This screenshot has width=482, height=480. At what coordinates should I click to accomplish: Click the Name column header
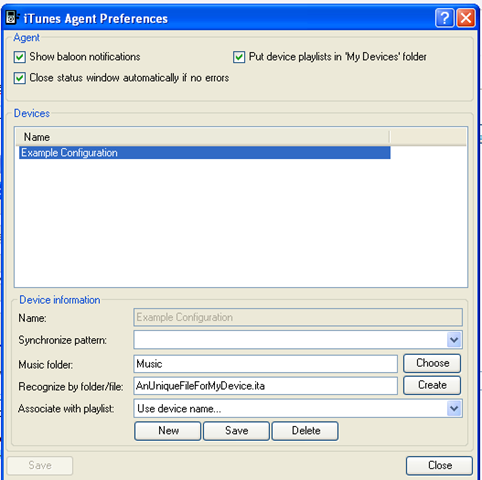point(203,137)
